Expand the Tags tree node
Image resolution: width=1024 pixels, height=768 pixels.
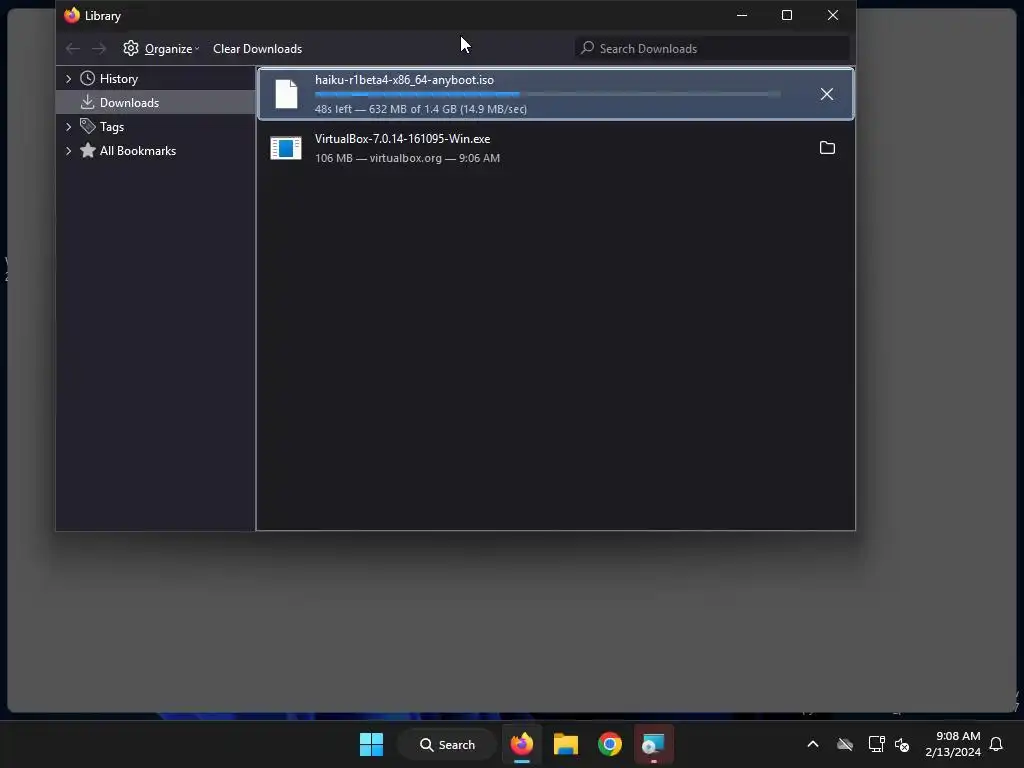click(x=69, y=127)
